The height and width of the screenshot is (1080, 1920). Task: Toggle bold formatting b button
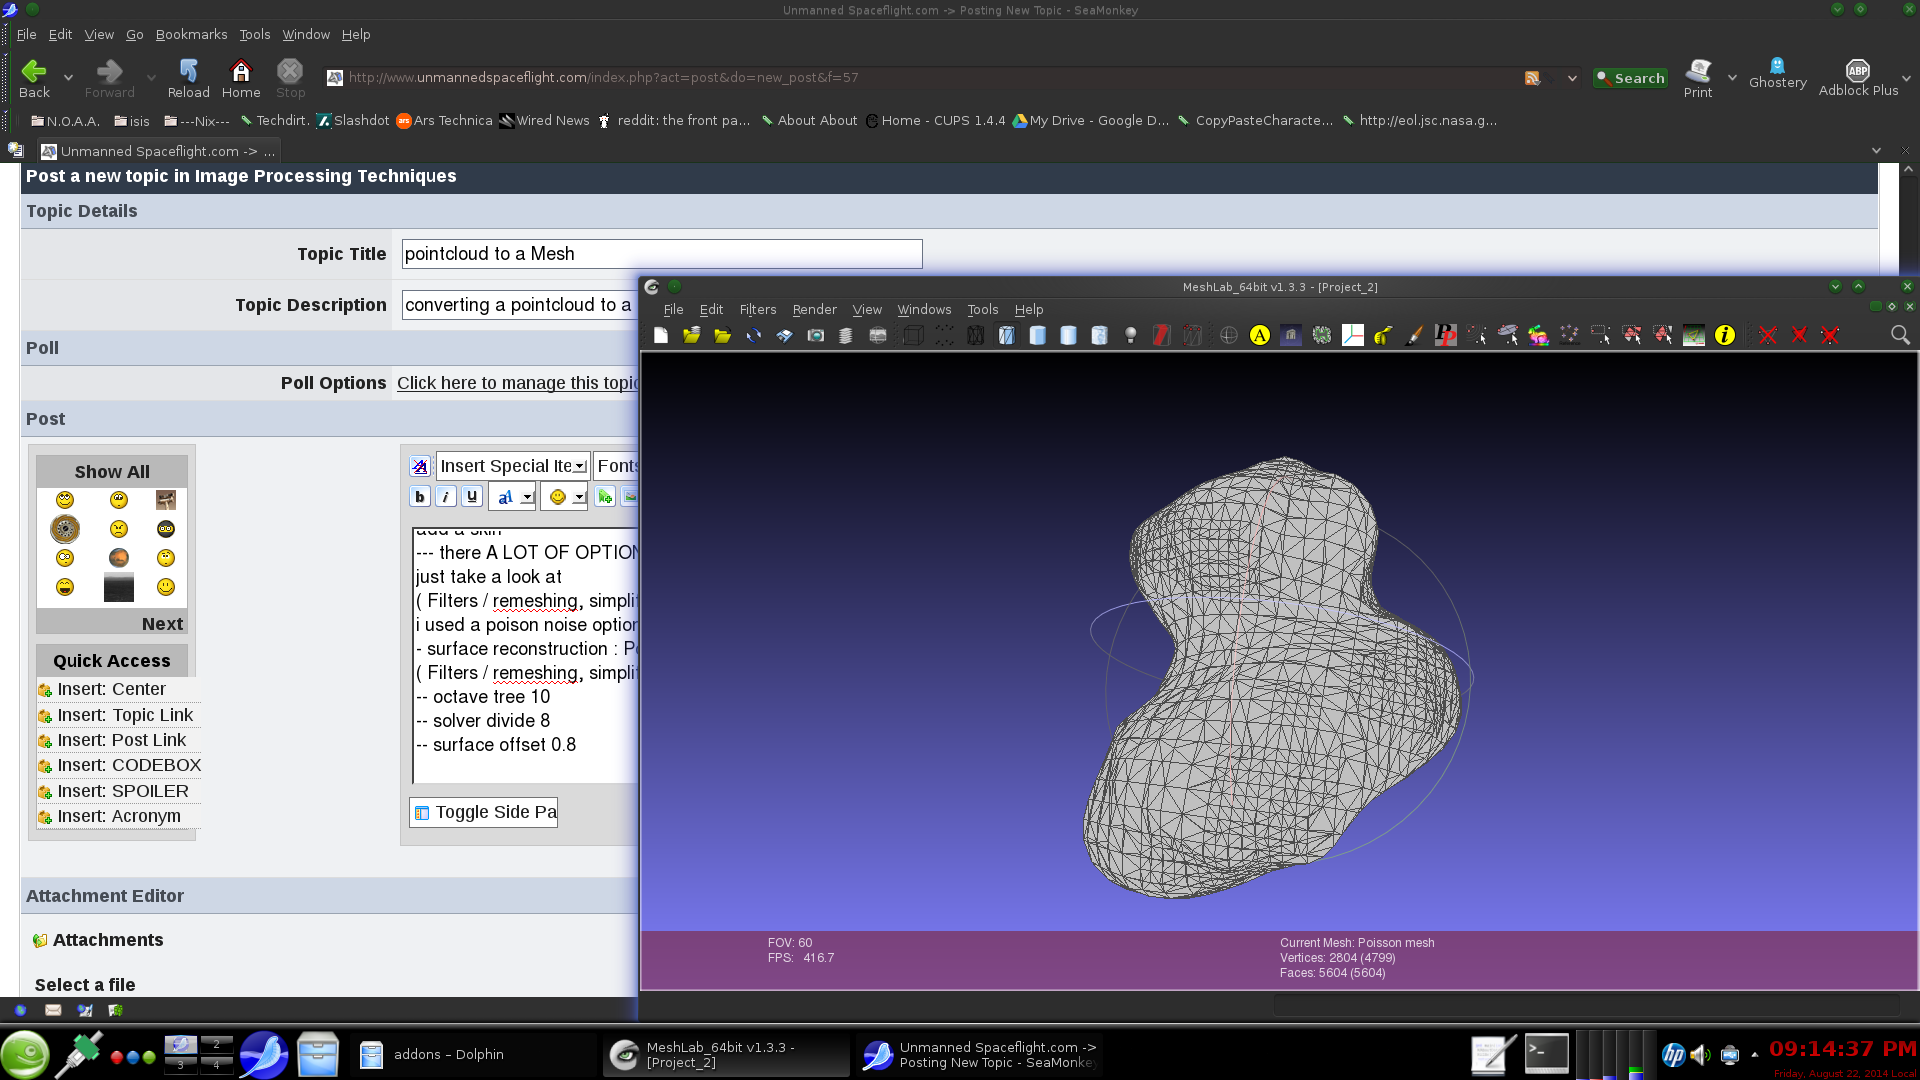[420, 497]
